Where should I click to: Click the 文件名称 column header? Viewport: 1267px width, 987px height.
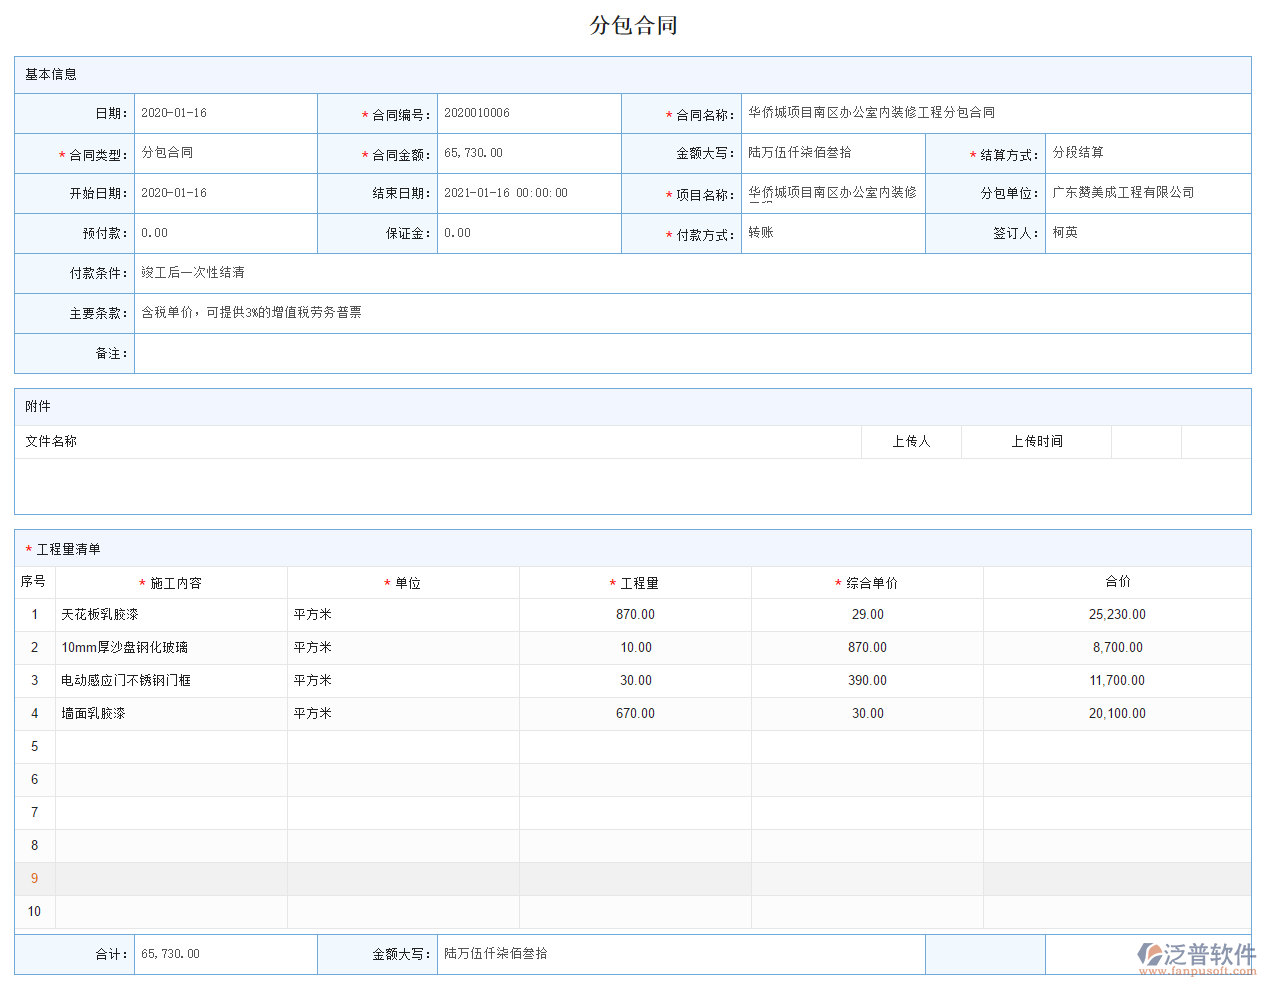click(x=49, y=441)
